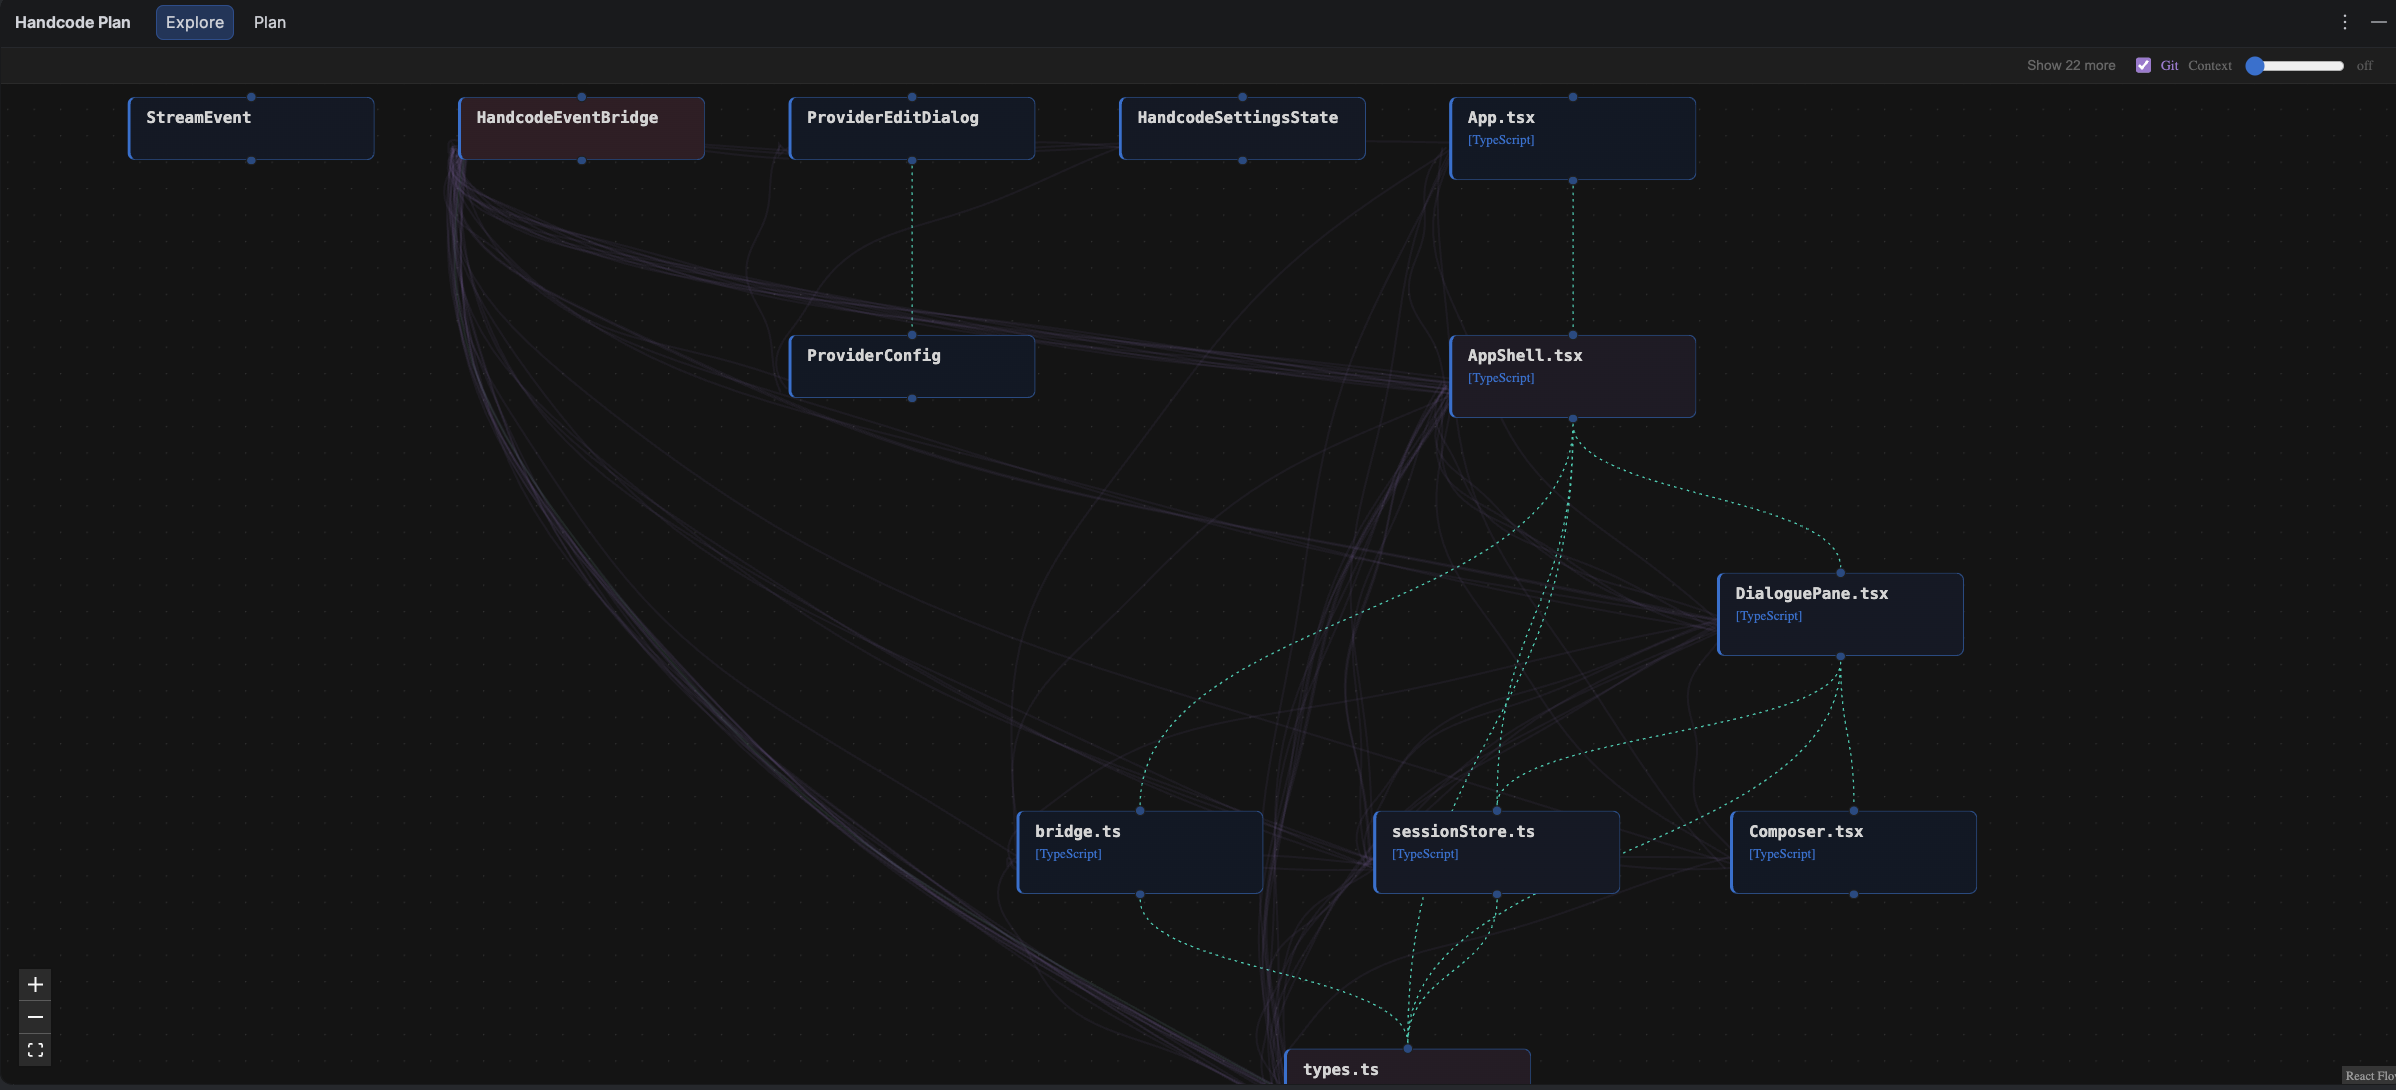Click the bottom handle of AppShell.tsx node
Image resolution: width=2396 pixels, height=1090 pixels.
coord(1573,419)
